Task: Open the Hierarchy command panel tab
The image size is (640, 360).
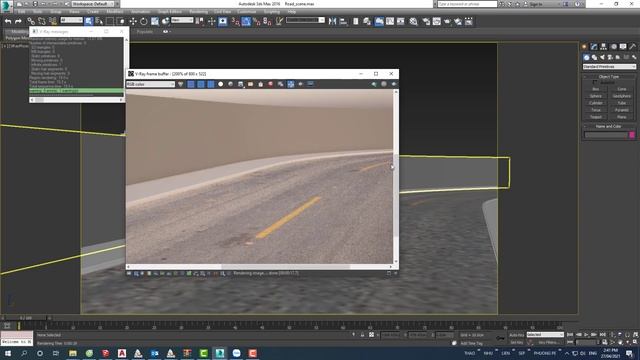Action: pyautogui.click(x=603, y=47)
